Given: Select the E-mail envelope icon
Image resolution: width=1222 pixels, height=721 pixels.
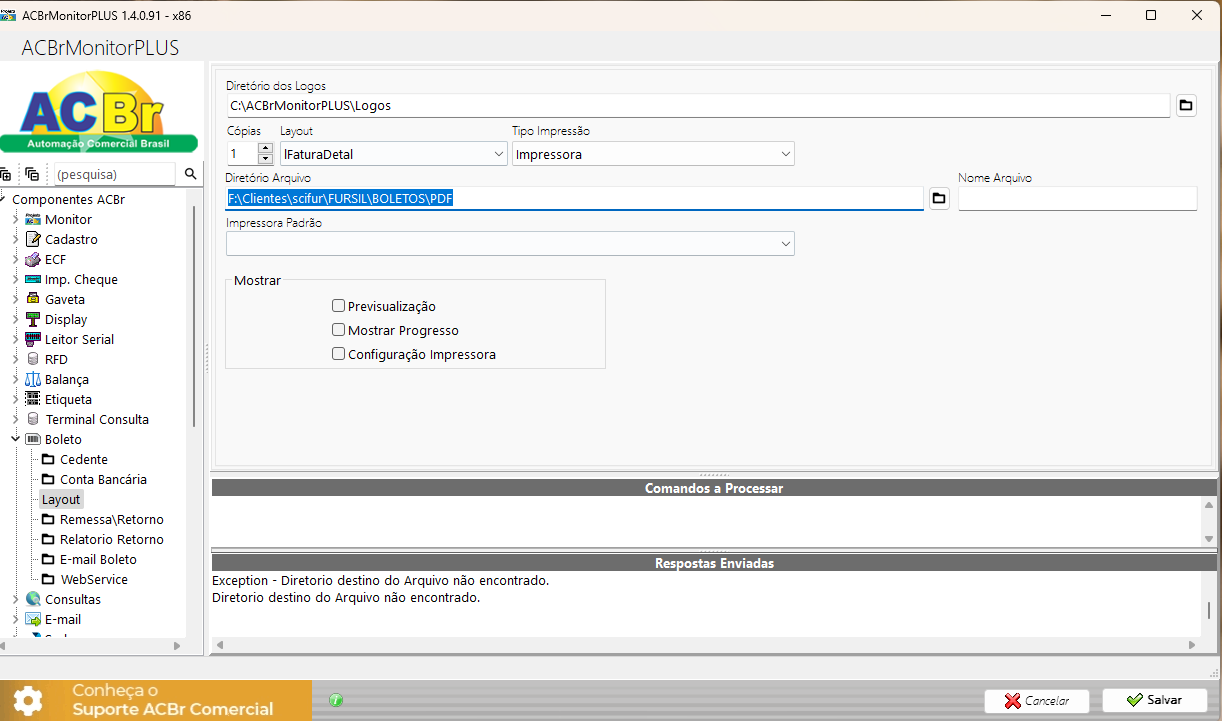Looking at the screenshot, I should tap(33, 619).
